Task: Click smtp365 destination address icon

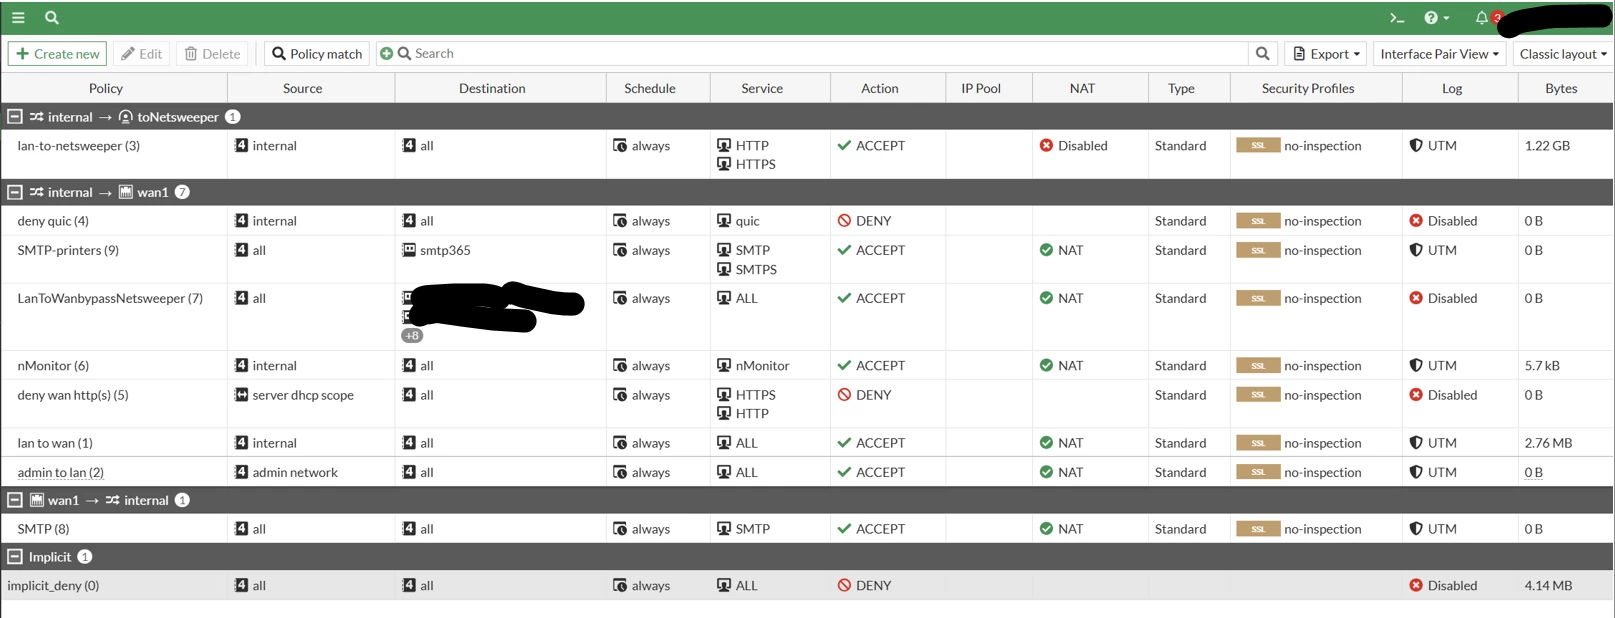Action: click(409, 250)
